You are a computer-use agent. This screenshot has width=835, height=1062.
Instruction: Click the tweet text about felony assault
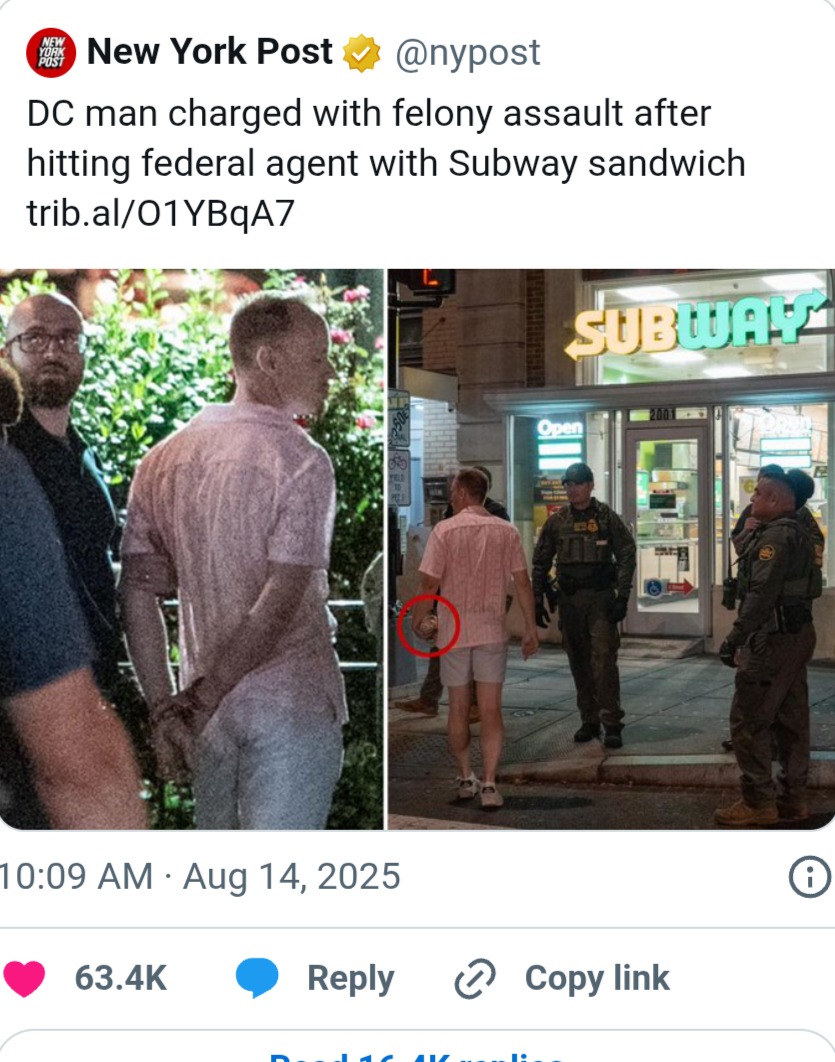pyautogui.click(x=386, y=138)
